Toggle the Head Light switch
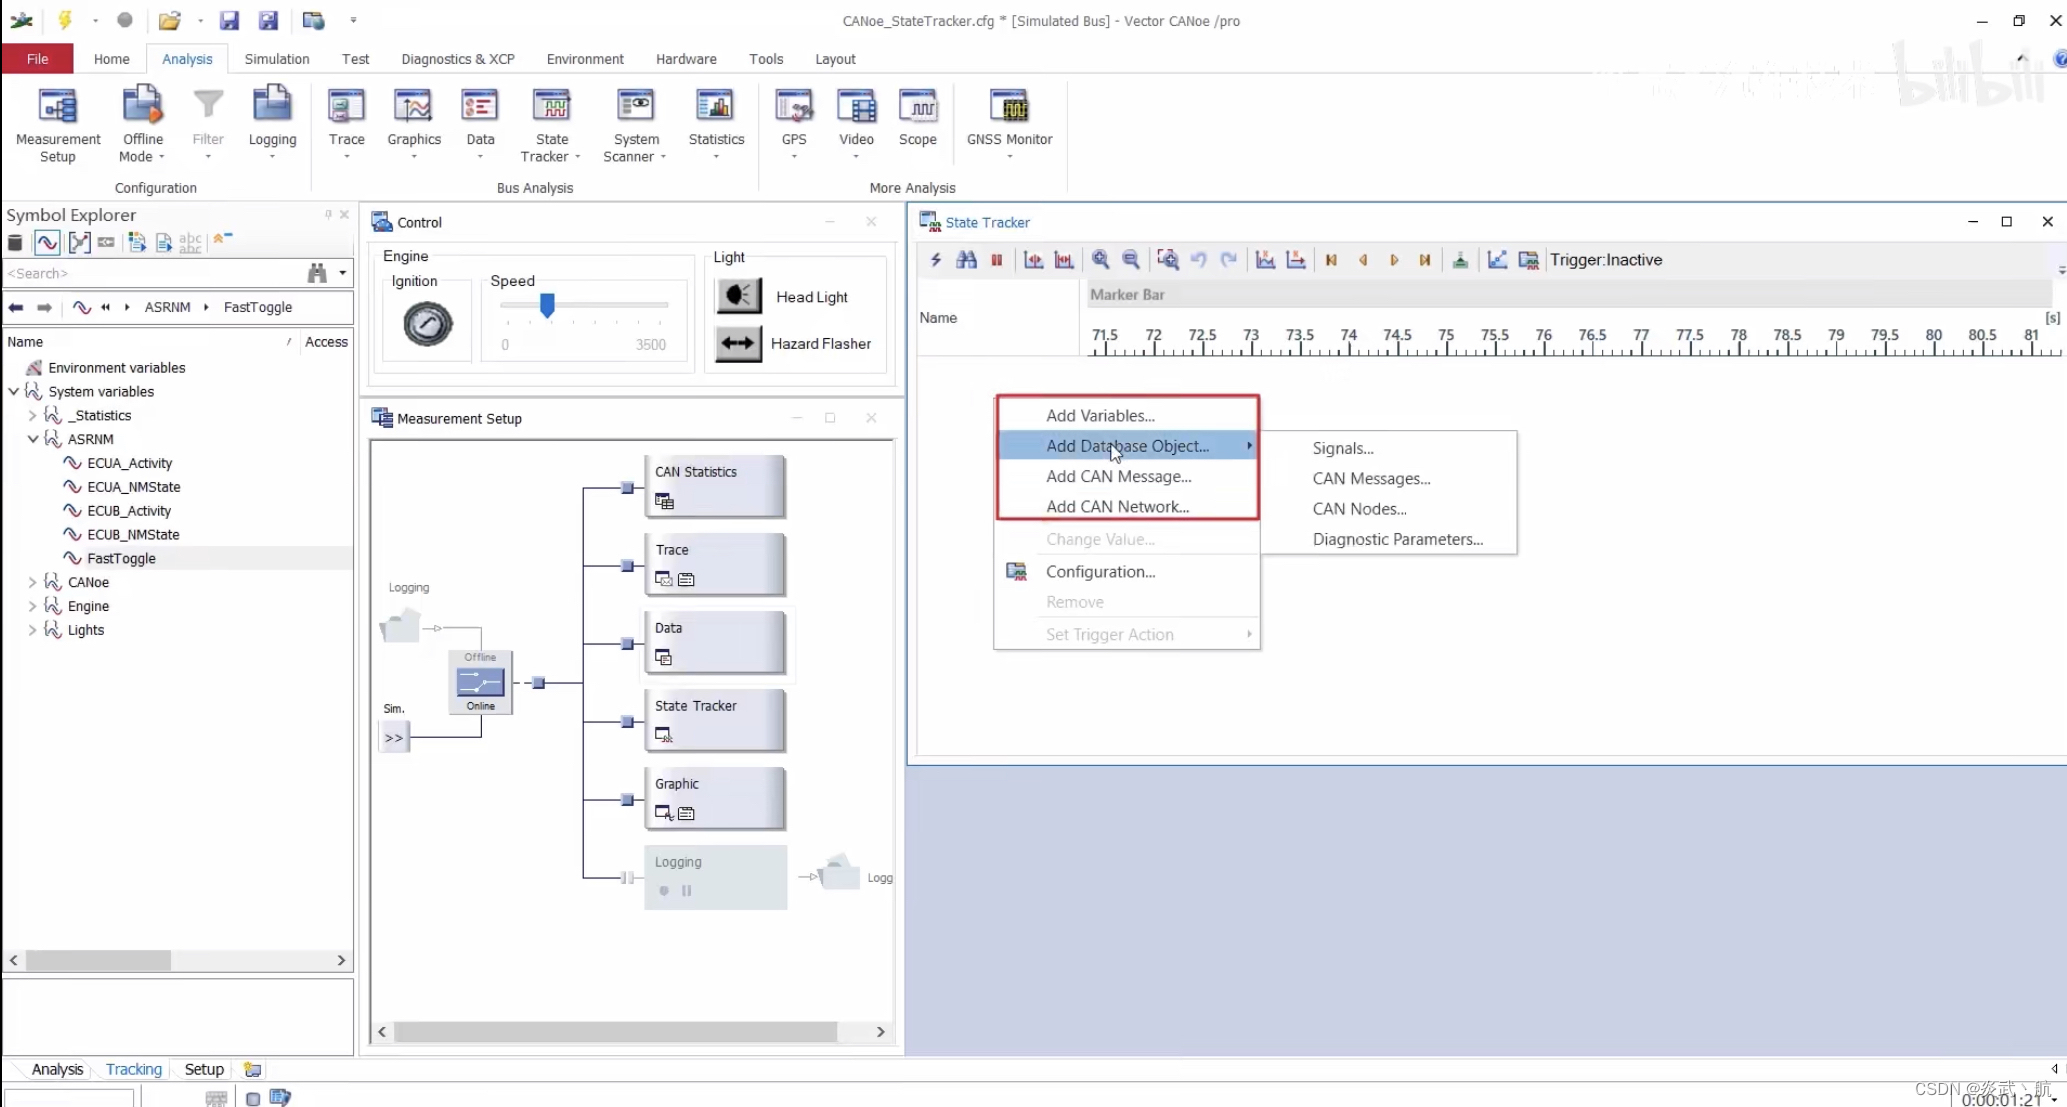2067x1107 pixels. [x=738, y=296]
